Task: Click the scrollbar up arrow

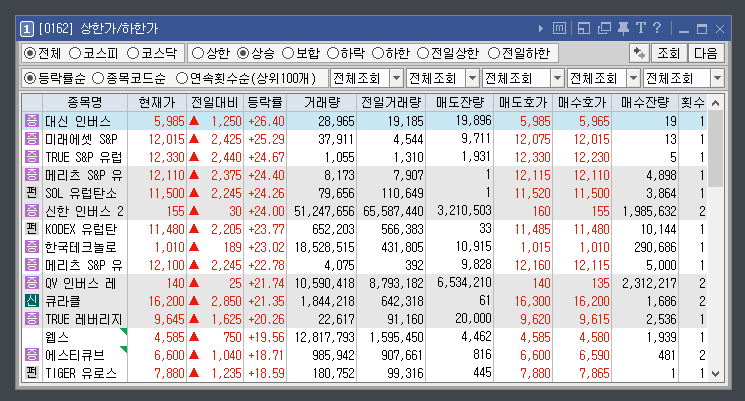Action: [x=716, y=103]
